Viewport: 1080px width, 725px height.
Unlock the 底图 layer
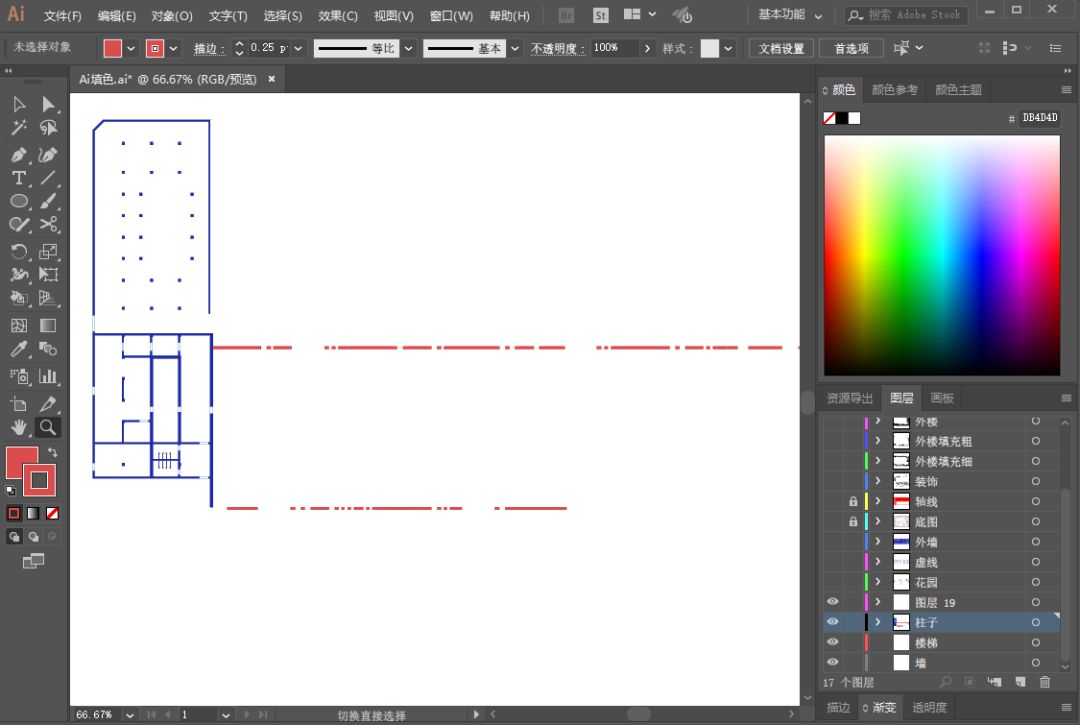(853, 522)
